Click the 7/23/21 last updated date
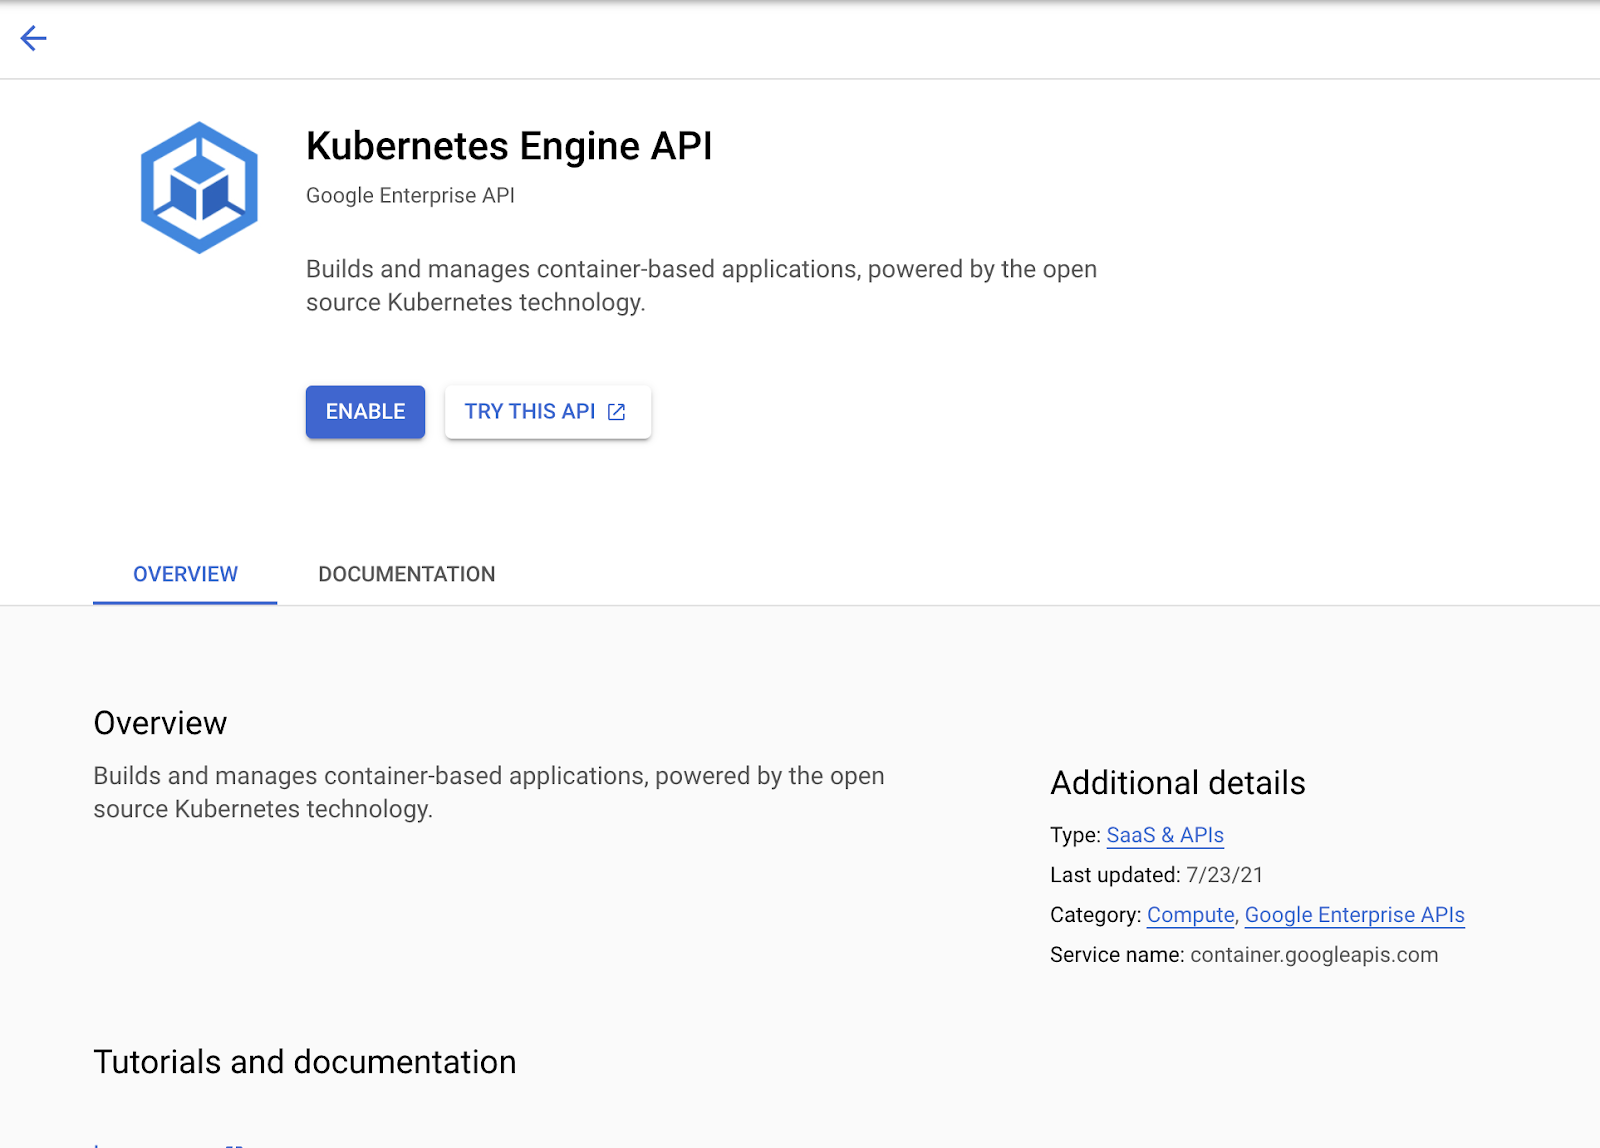The width and height of the screenshot is (1600, 1148). click(1224, 875)
